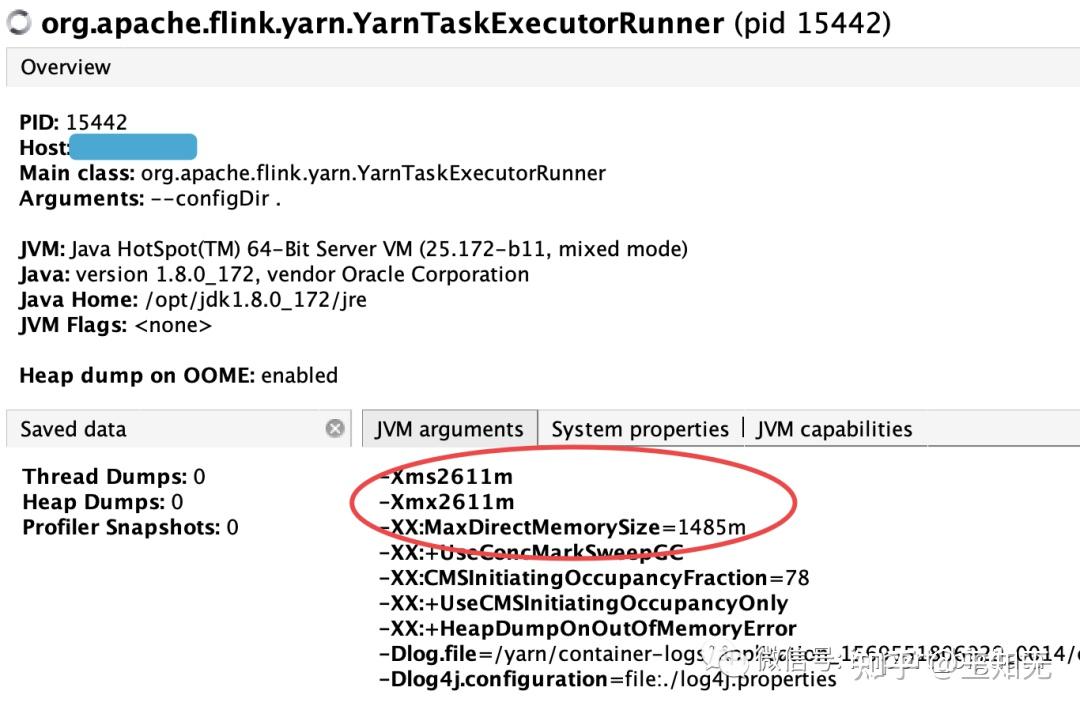The height and width of the screenshot is (710, 1080).
Task: Click the JVM Flags none value
Action: tap(172, 324)
